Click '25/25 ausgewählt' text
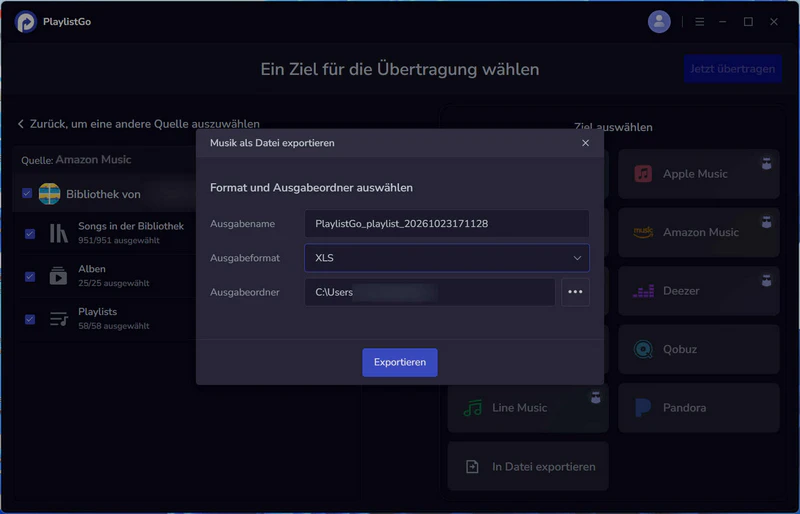The image size is (800, 514). click(x=114, y=283)
